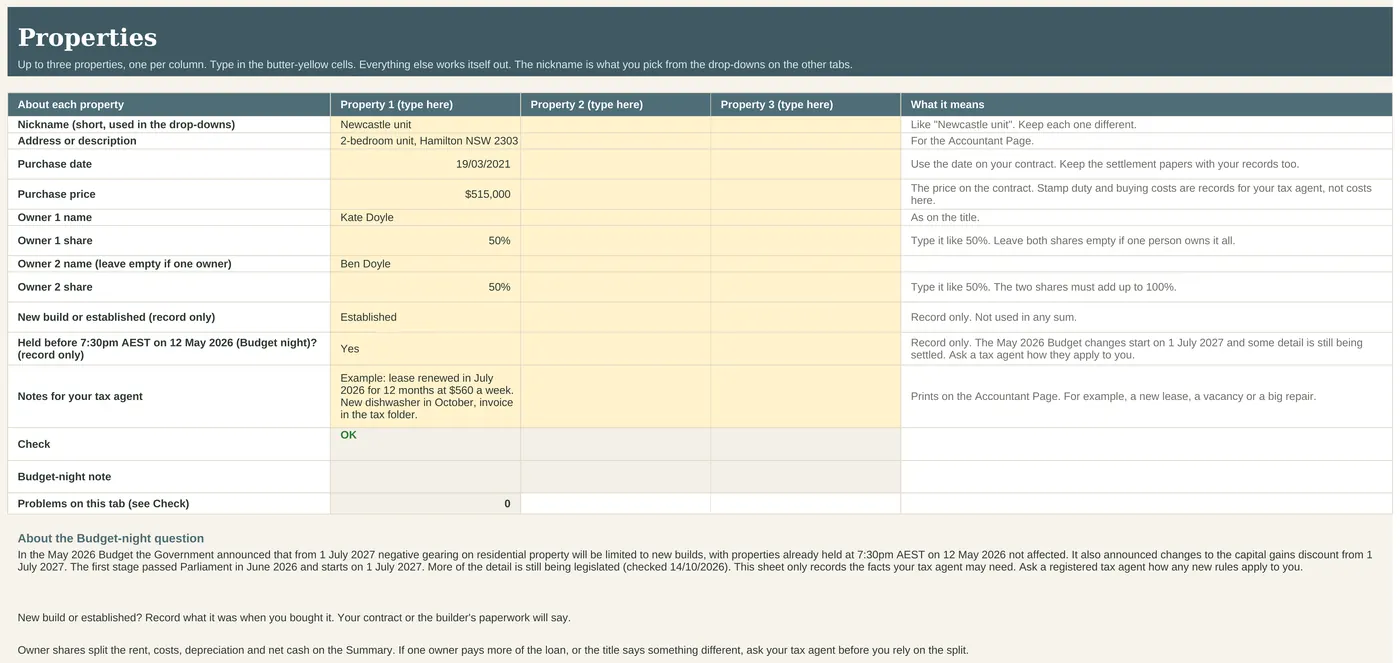
Task: Click the 'New build or established (record only)' label
Action: (x=116, y=317)
